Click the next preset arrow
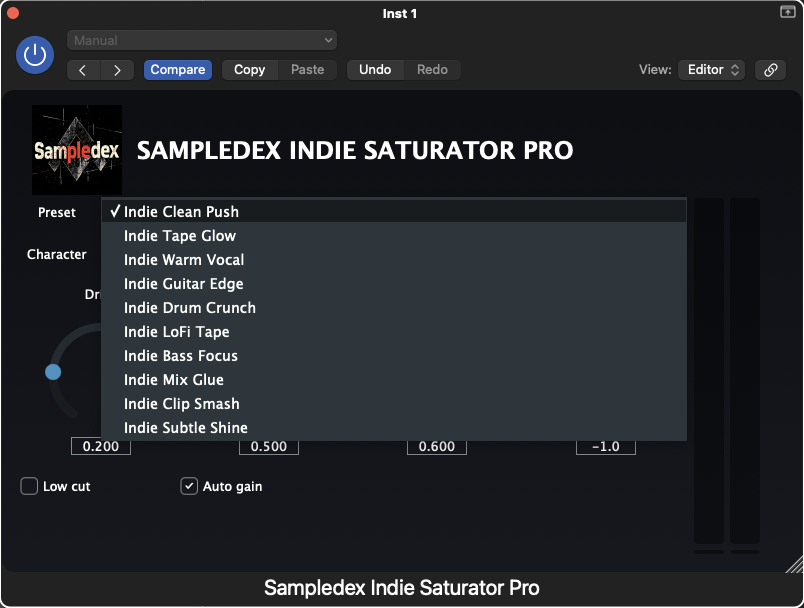Viewport: 804px width, 608px height. [117, 71]
